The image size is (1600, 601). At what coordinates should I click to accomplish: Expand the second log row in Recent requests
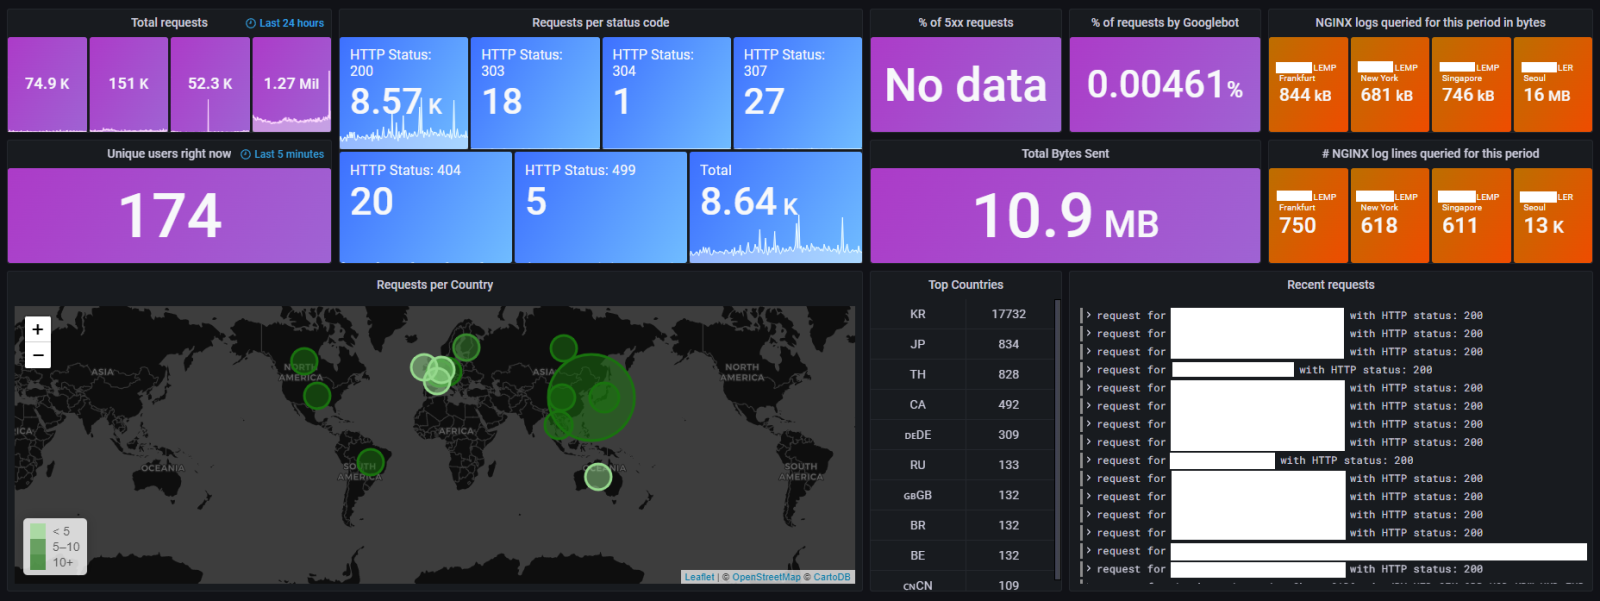(1089, 333)
